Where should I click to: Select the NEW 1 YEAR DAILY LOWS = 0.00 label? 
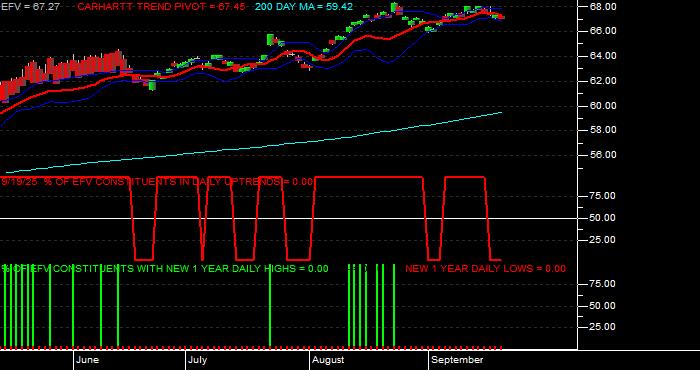485,269
